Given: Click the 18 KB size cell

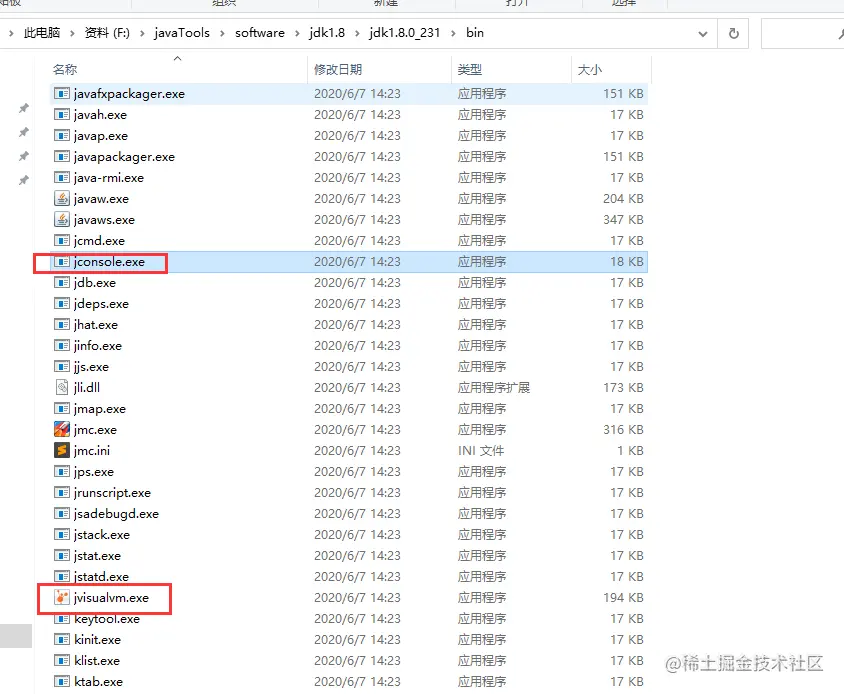Looking at the screenshot, I should click(627, 262).
